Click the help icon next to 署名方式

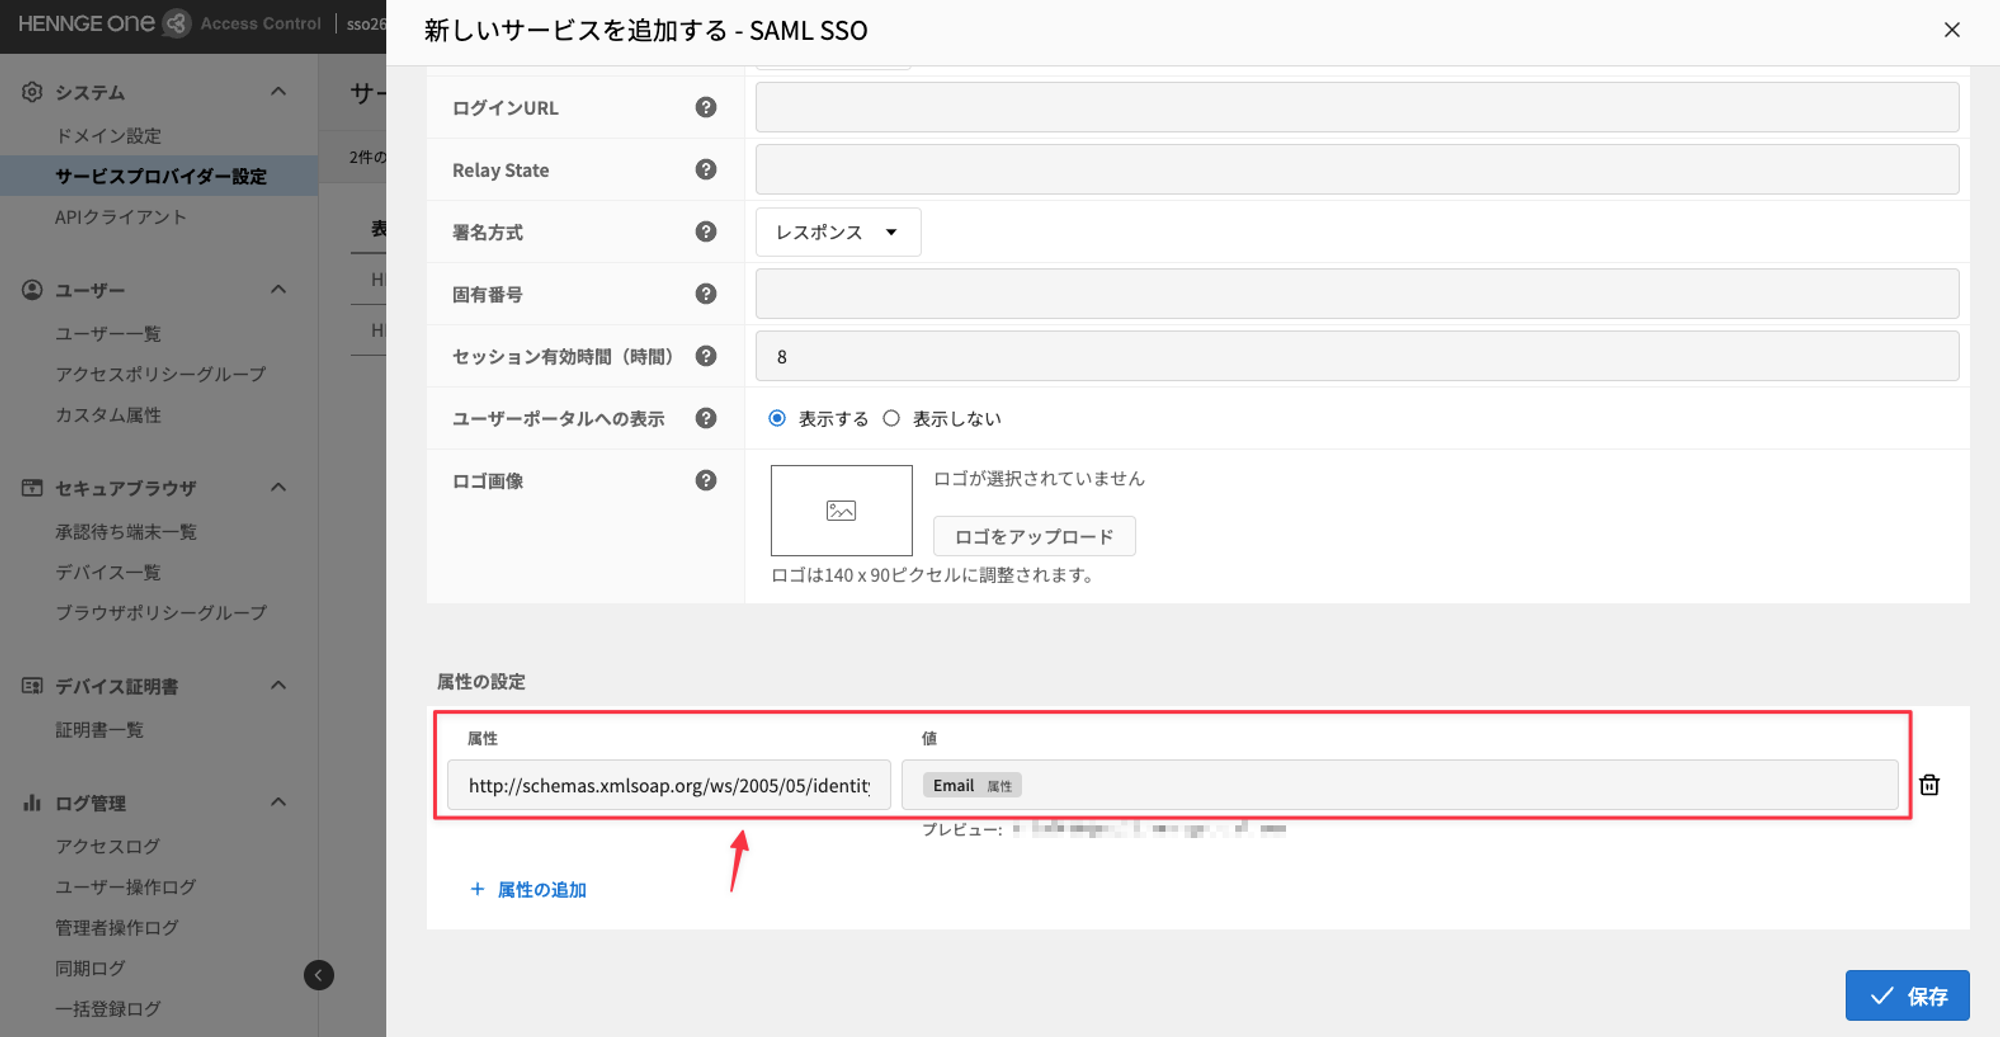tap(706, 231)
